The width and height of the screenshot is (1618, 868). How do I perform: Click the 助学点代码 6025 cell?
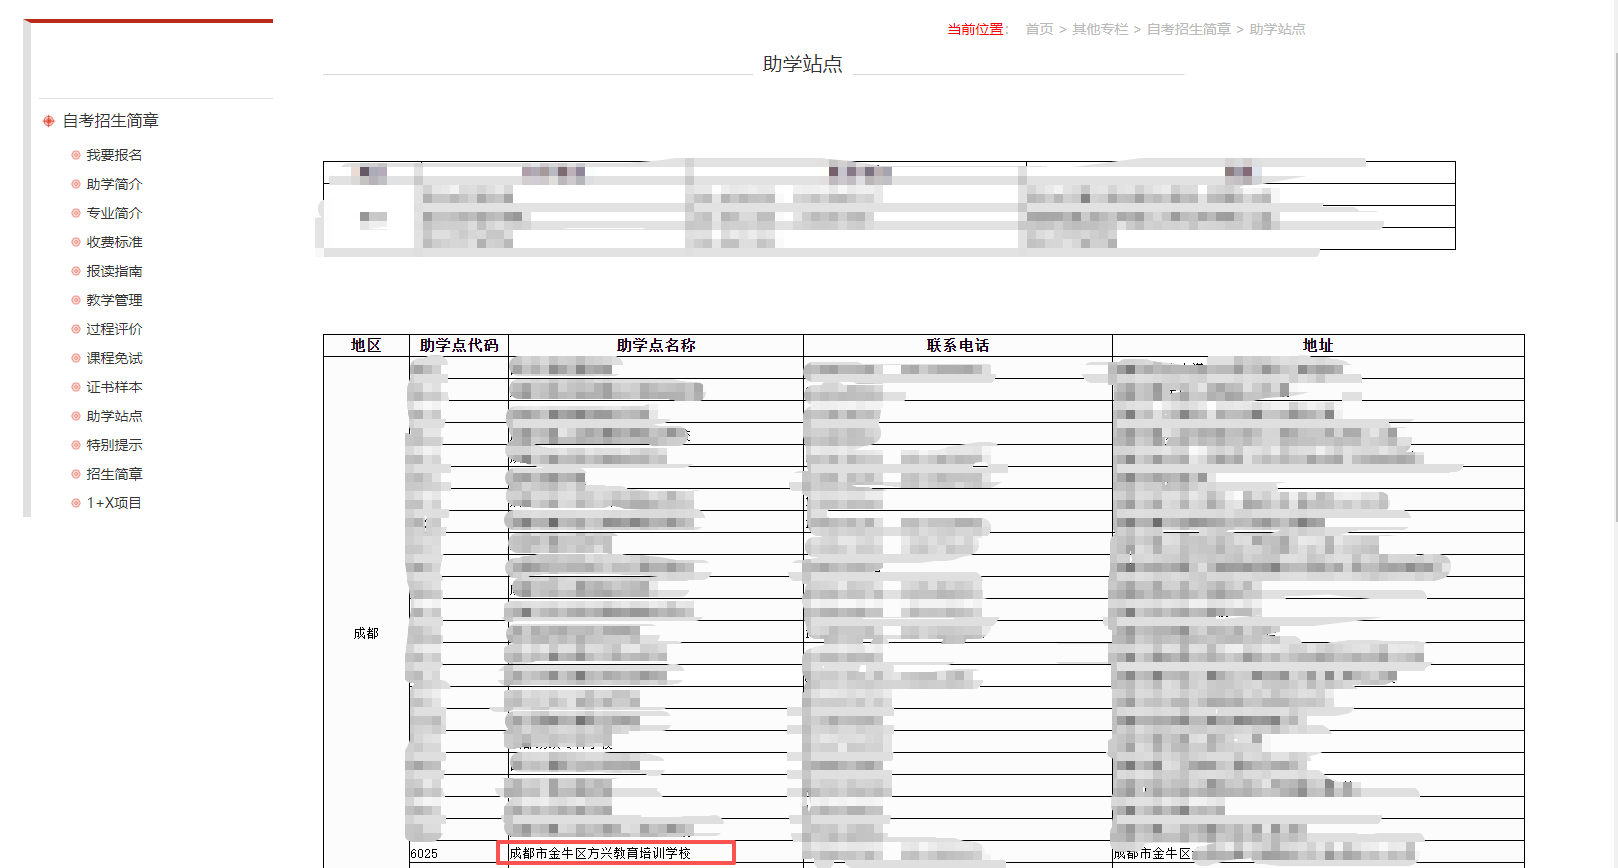pyautogui.click(x=425, y=853)
